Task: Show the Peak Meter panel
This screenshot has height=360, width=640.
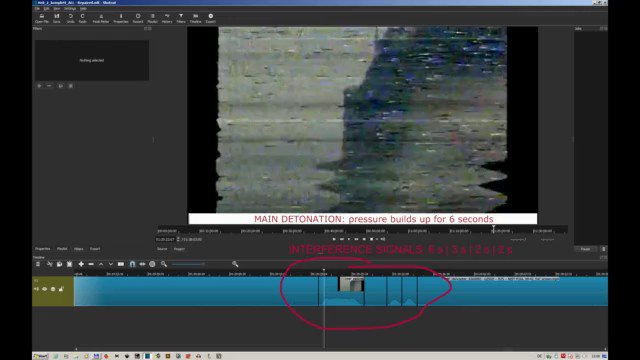Action: coord(101,18)
